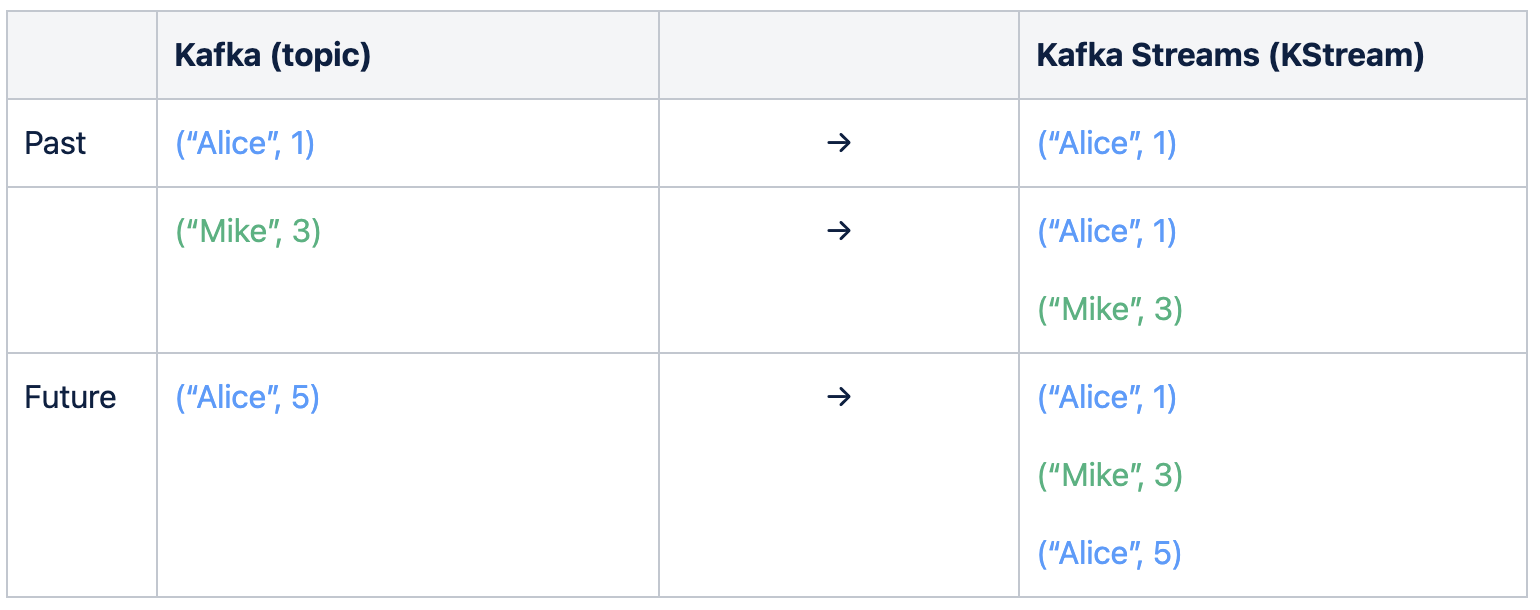This screenshot has height=610, width=1540.
Task: Click (“Mike”, 3) in the KStream Future row
Action: 1110,475
